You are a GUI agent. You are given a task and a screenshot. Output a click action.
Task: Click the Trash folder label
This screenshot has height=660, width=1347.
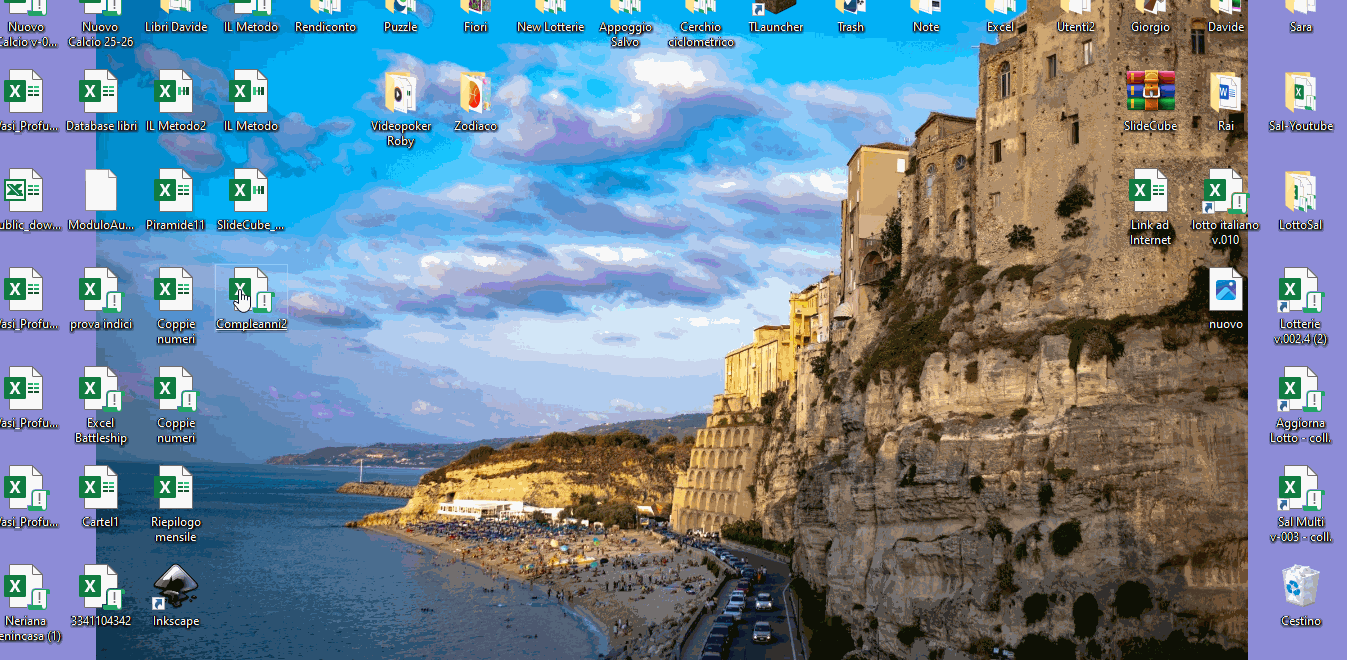click(x=851, y=27)
